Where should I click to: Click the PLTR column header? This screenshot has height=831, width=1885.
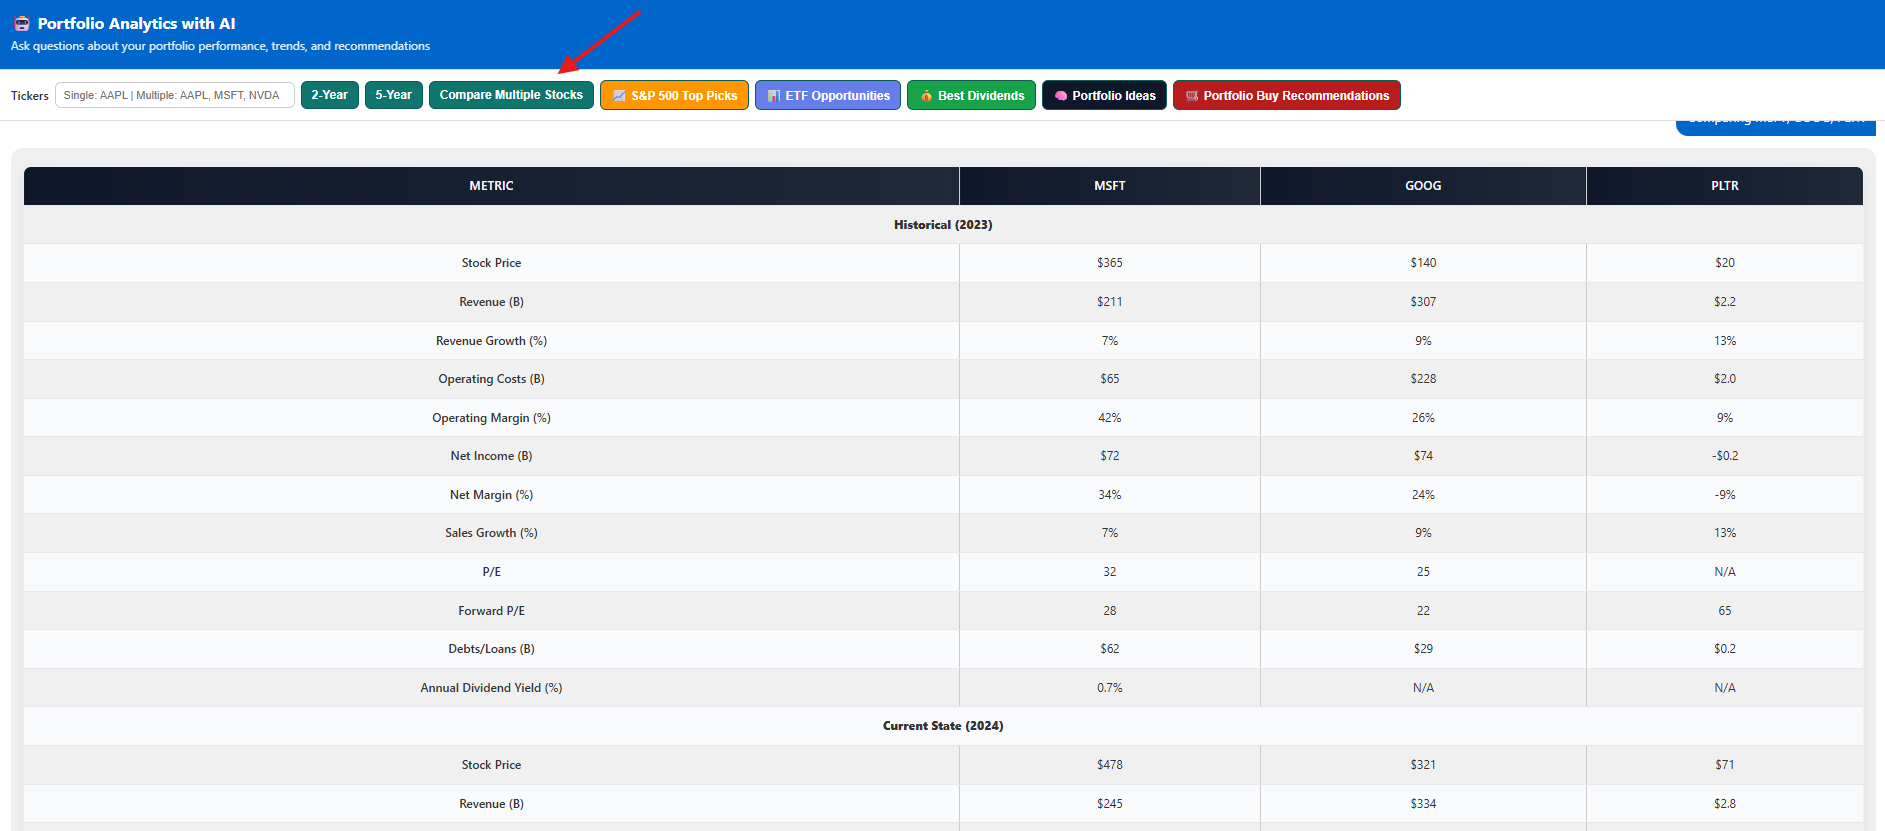point(1725,186)
